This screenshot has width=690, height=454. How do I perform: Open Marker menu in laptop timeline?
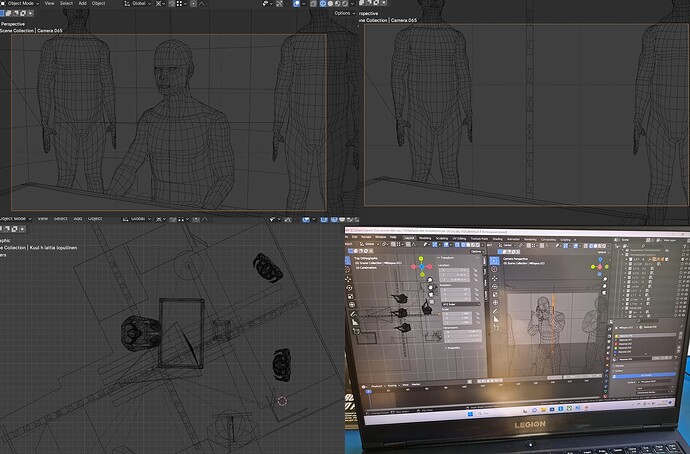[416, 384]
